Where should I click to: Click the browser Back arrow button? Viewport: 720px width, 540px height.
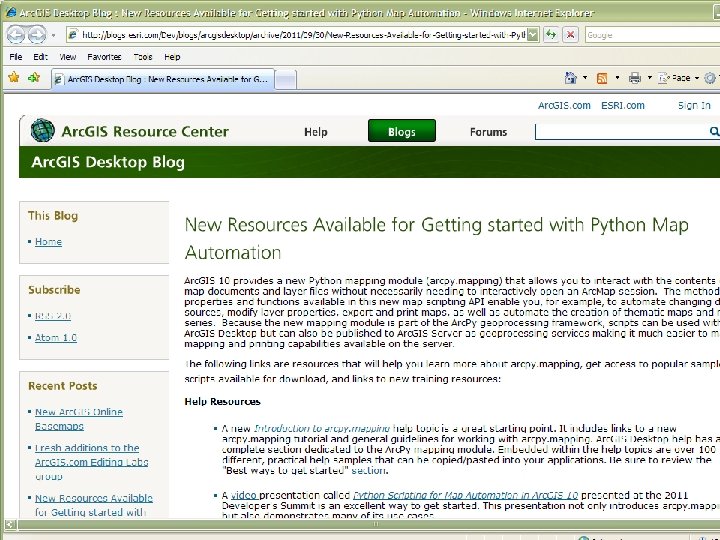tap(16, 34)
